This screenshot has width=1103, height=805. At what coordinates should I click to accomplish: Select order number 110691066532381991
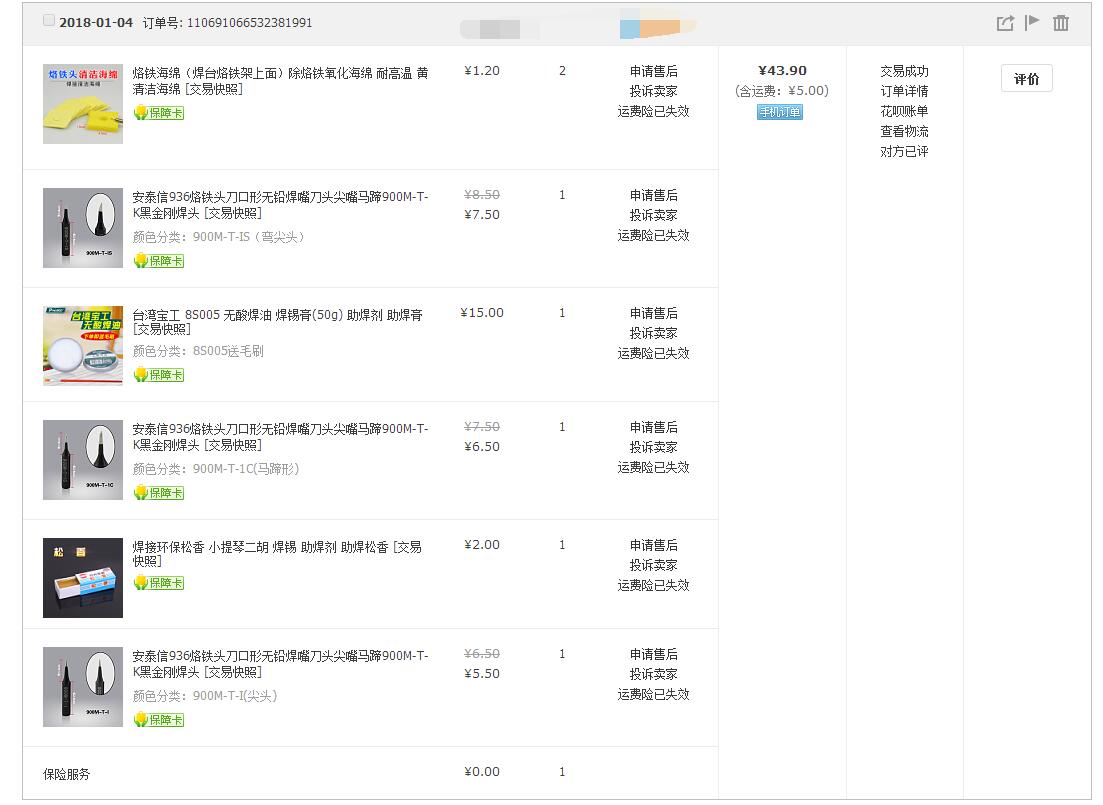[x=249, y=23]
